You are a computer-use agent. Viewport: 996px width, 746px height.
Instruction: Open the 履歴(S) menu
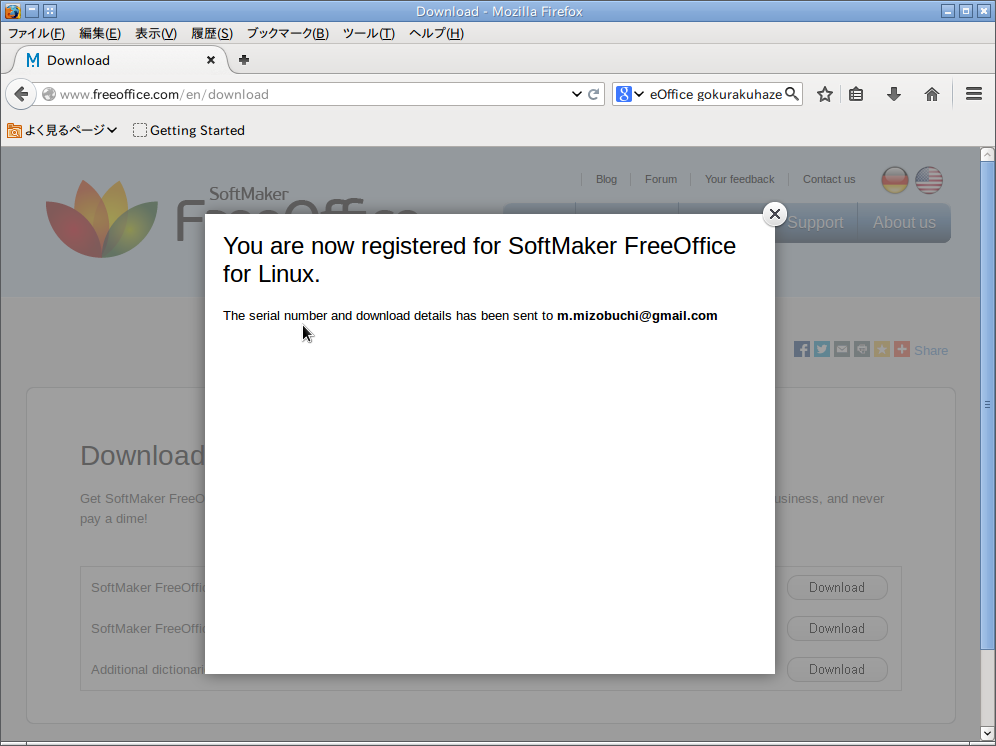point(212,33)
